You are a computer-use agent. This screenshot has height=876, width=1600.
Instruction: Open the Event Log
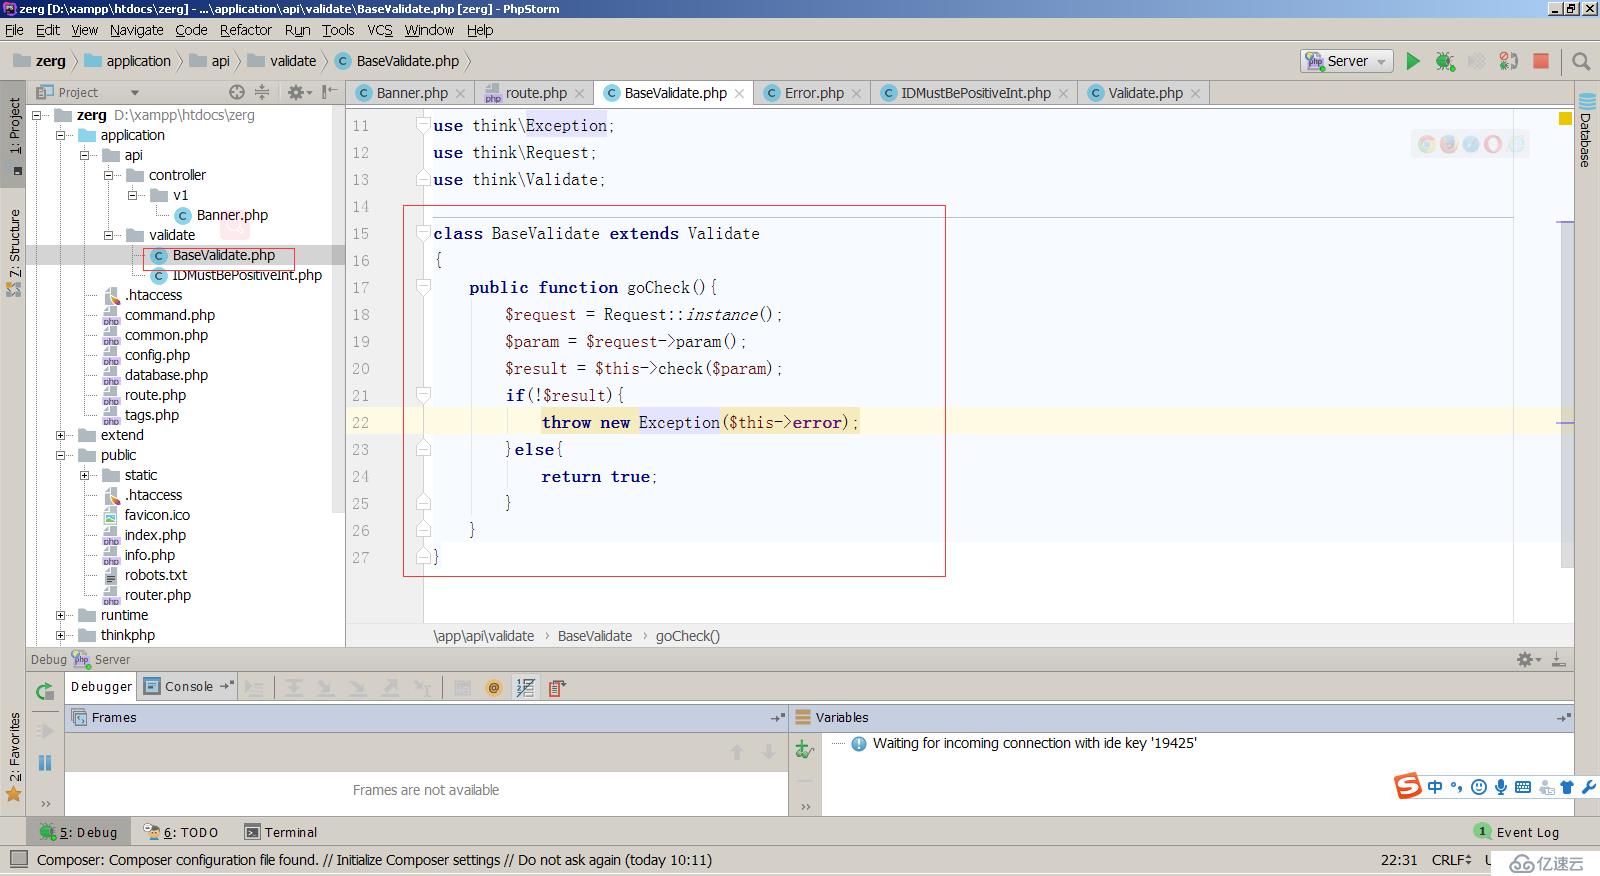[x=1517, y=832]
